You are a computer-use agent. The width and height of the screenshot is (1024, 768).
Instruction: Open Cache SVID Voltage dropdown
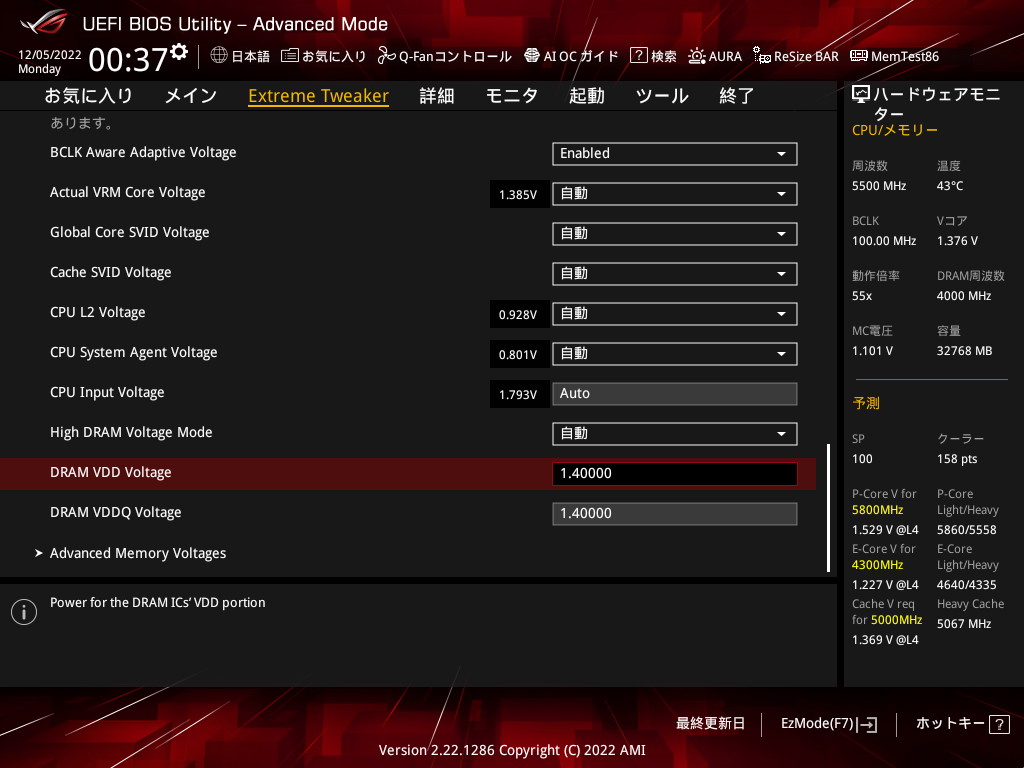(x=675, y=274)
